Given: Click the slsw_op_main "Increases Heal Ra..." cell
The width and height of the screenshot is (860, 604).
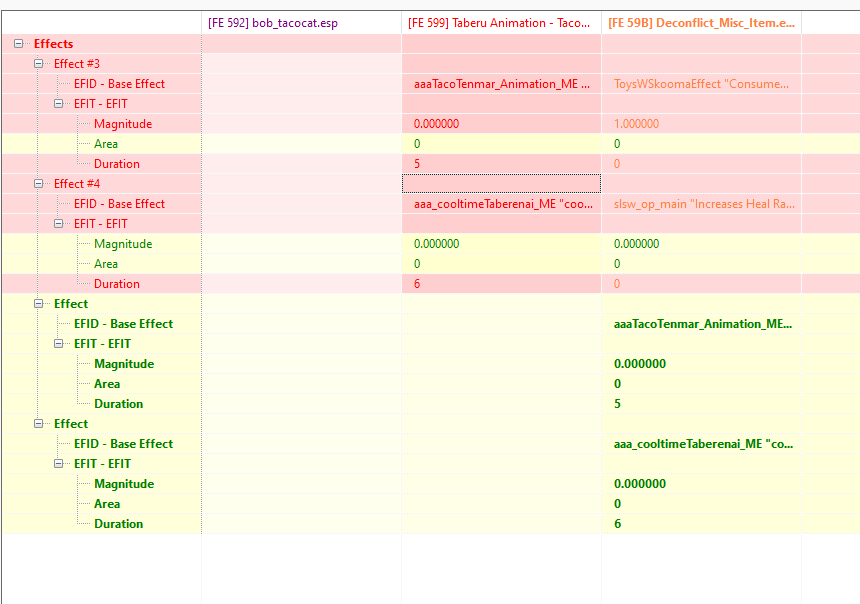Looking at the screenshot, I should pyautogui.click(x=701, y=204).
